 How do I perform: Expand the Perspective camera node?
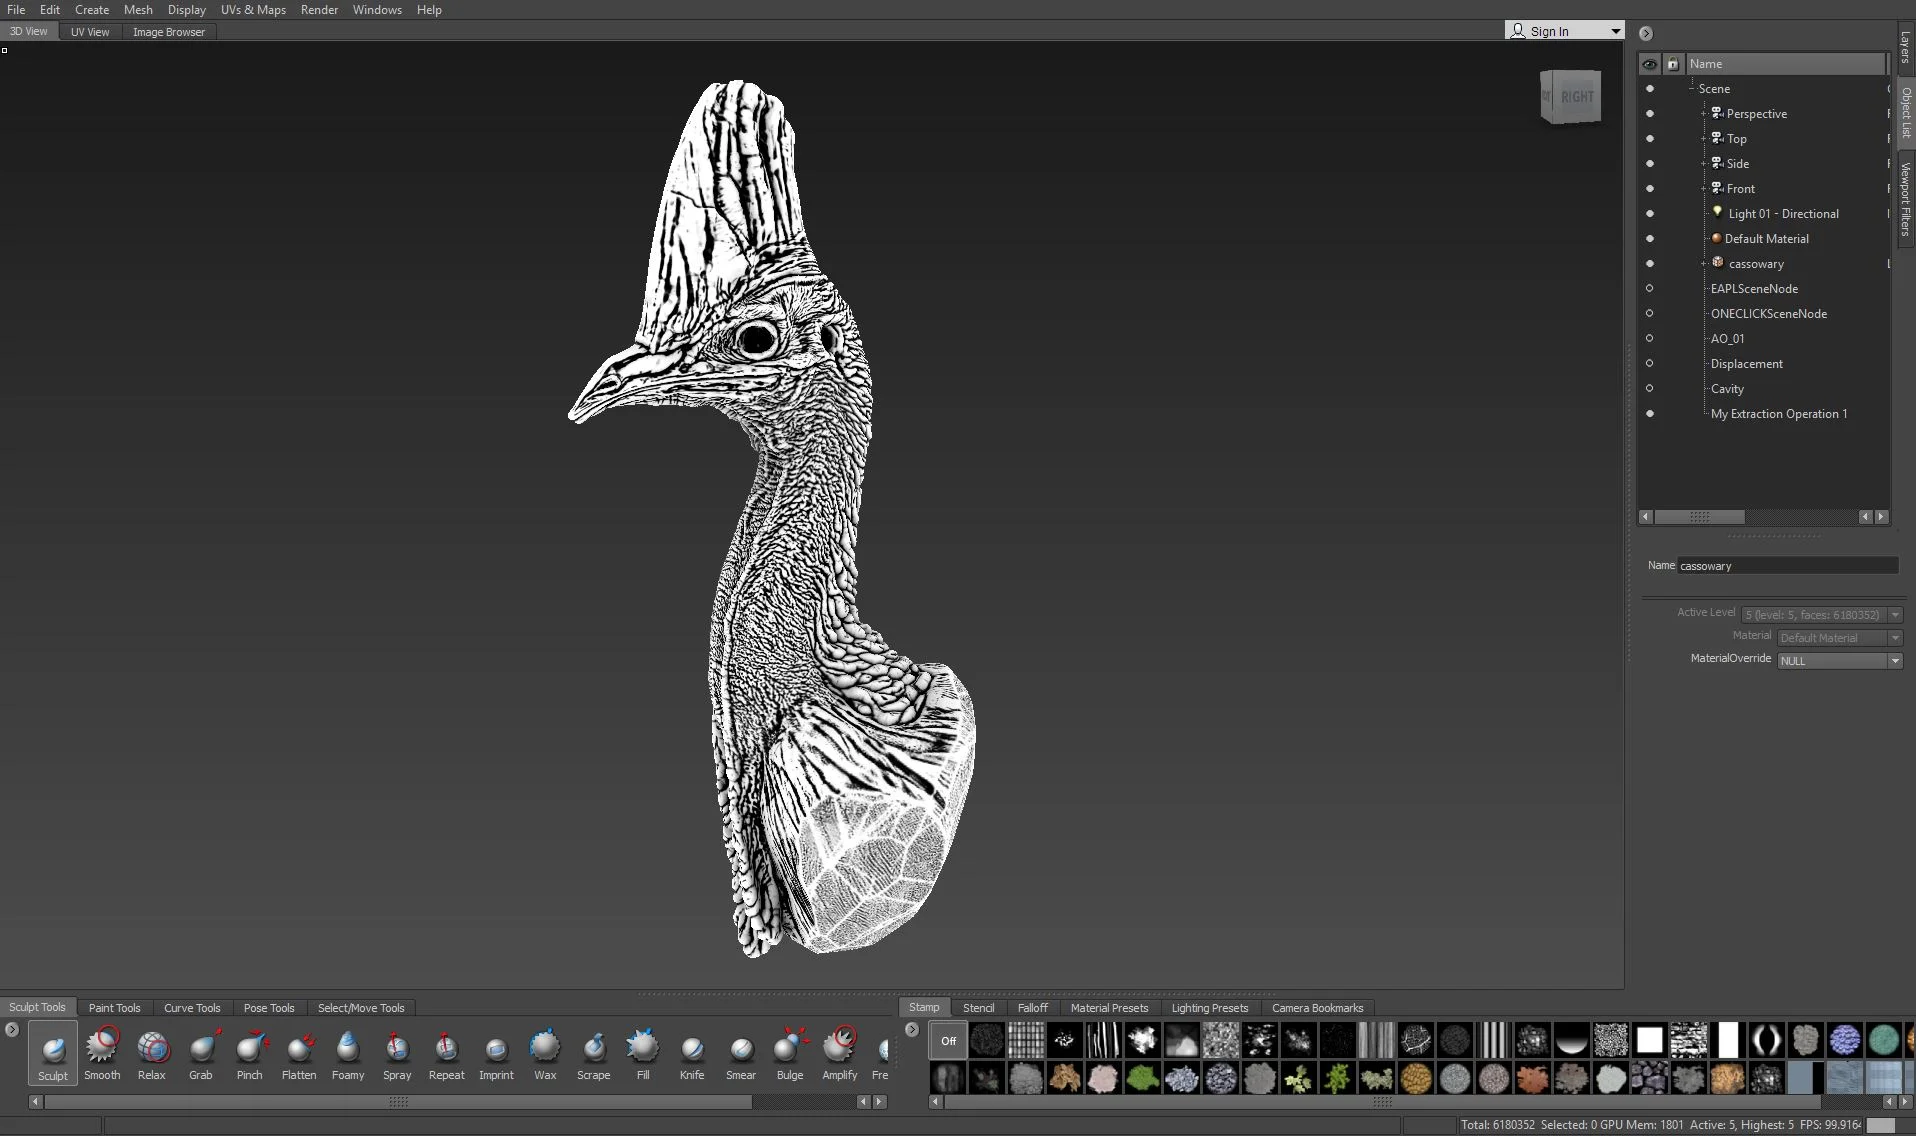click(1704, 113)
